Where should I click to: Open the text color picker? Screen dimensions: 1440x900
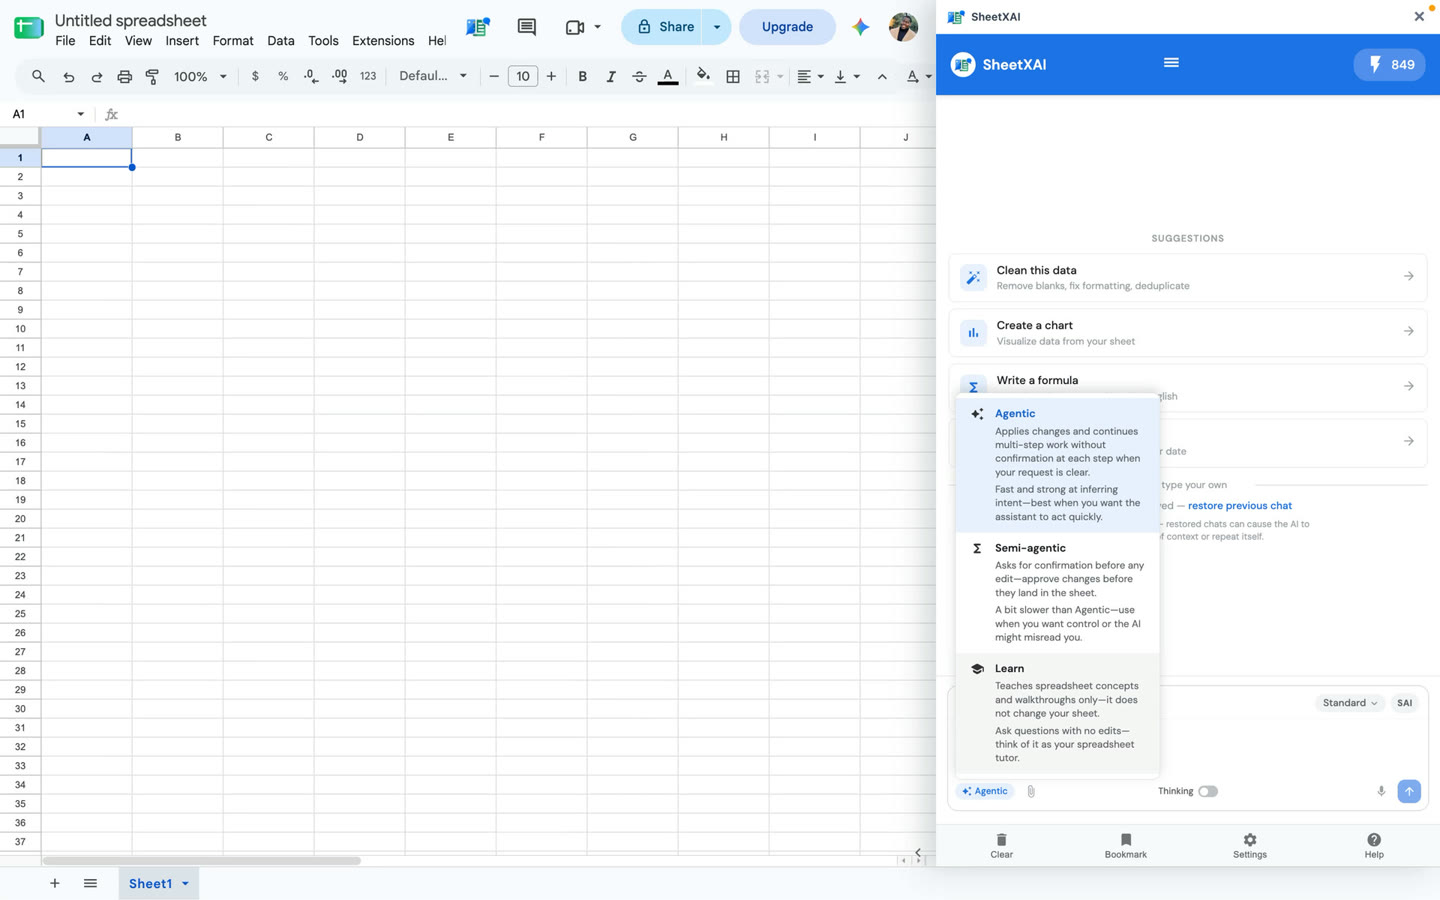coord(668,77)
